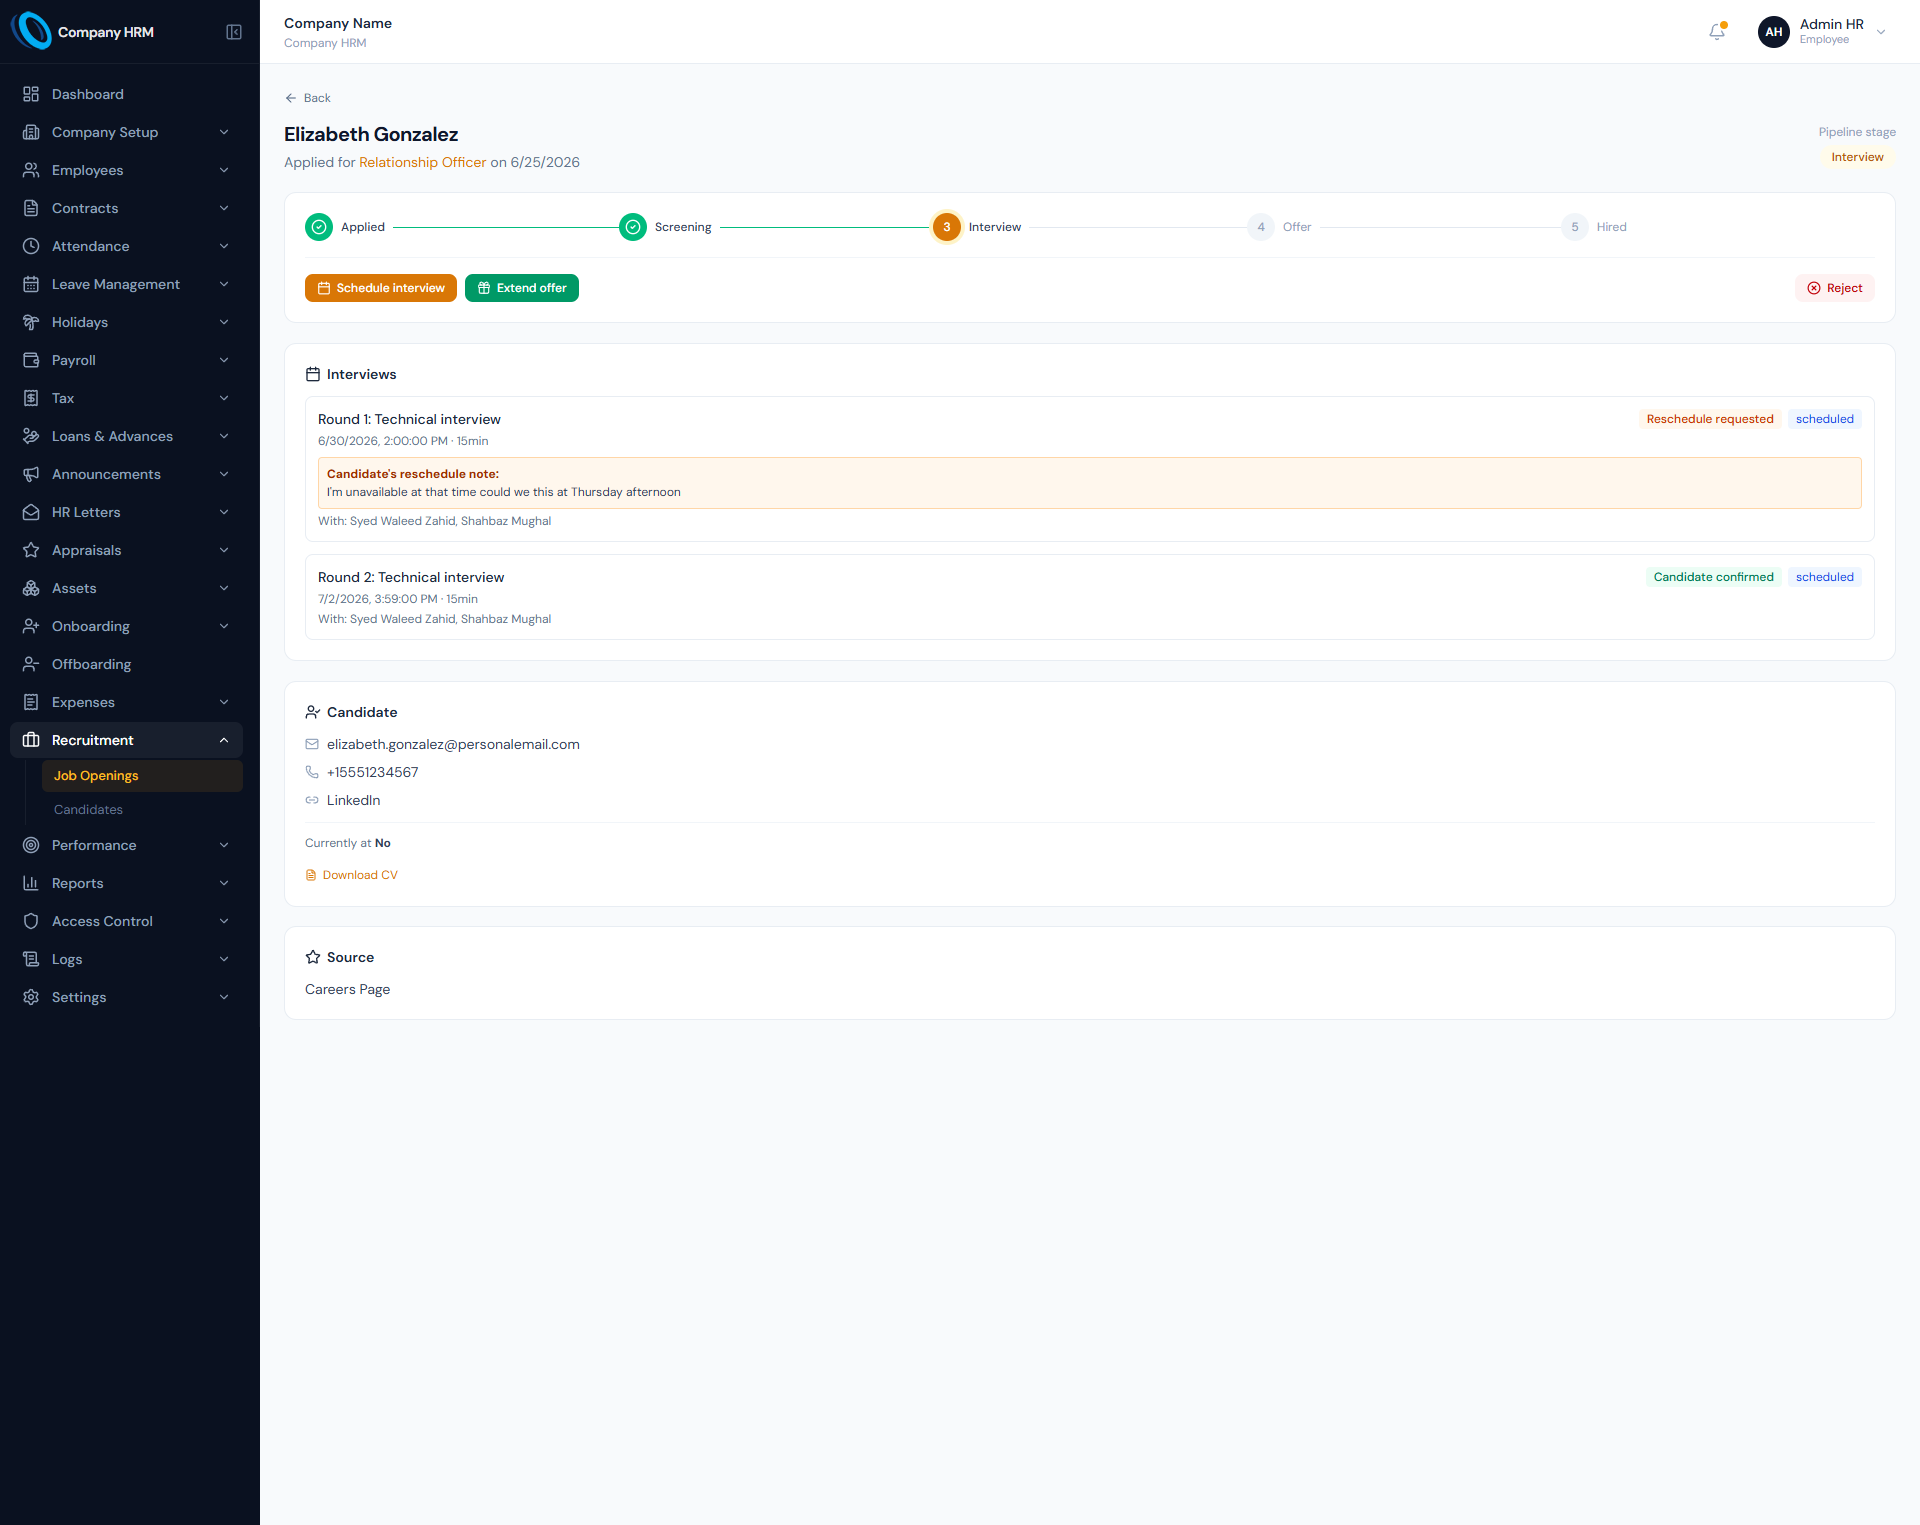
Task: Download the candidate's CV
Action: point(351,875)
